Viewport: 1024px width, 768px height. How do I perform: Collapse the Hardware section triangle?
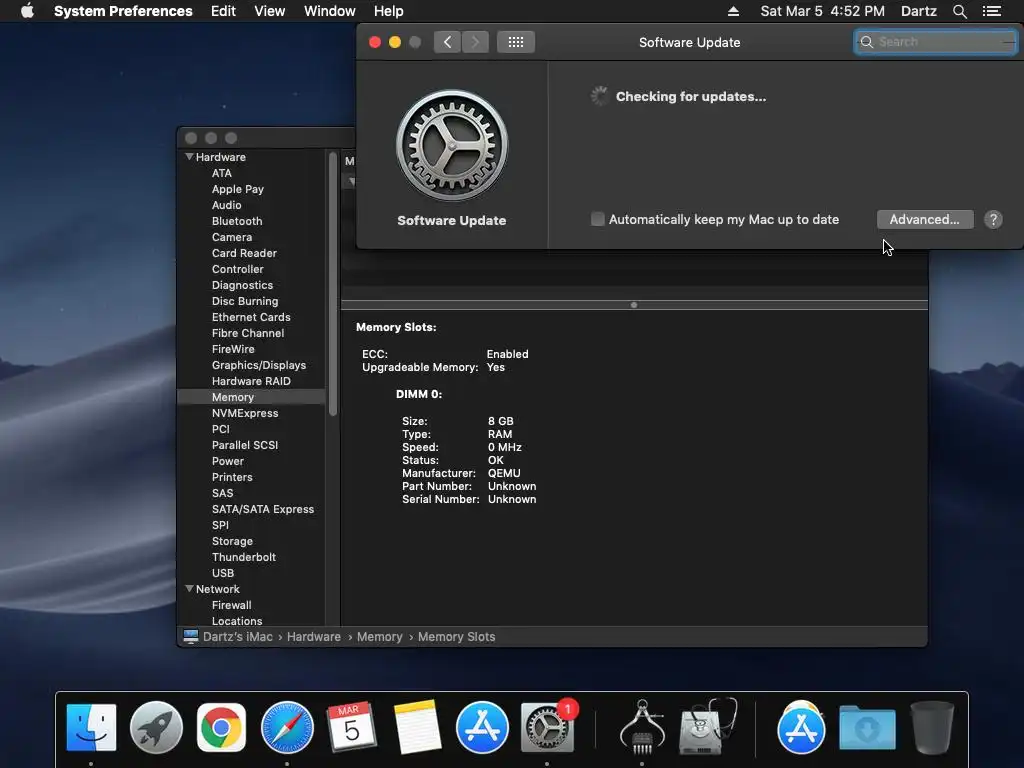pos(189,157)
